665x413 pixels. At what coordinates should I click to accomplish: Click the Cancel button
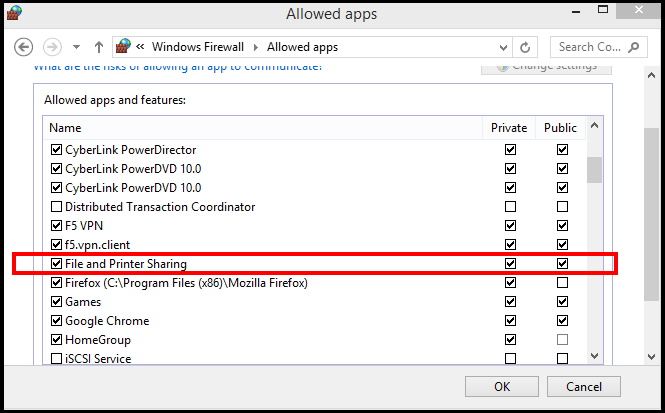click(x=584, y=386)
